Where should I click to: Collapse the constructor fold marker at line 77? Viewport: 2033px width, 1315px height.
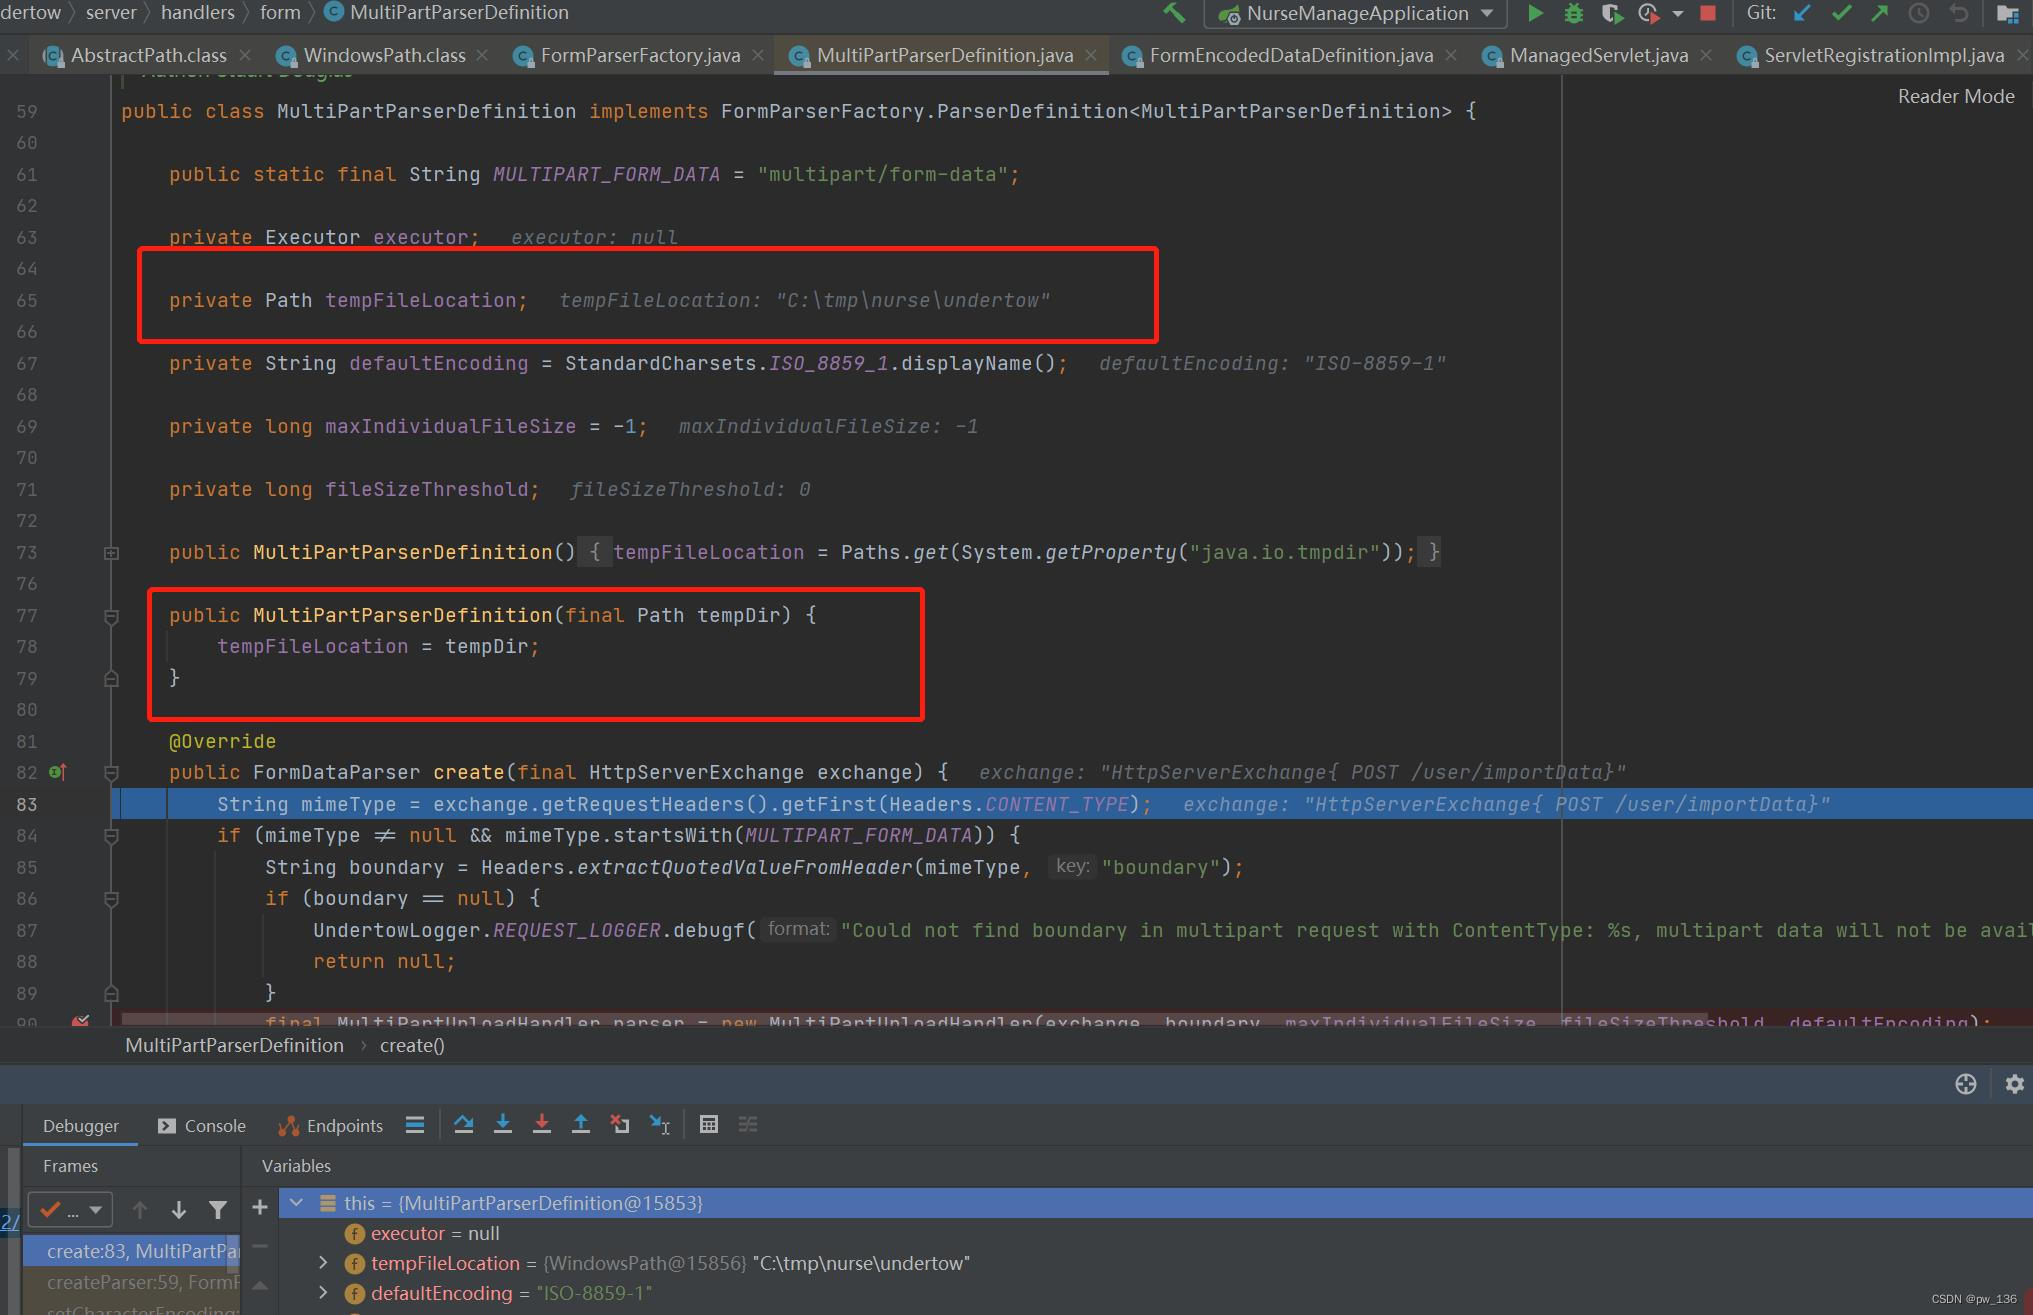(x=111, y=616)
